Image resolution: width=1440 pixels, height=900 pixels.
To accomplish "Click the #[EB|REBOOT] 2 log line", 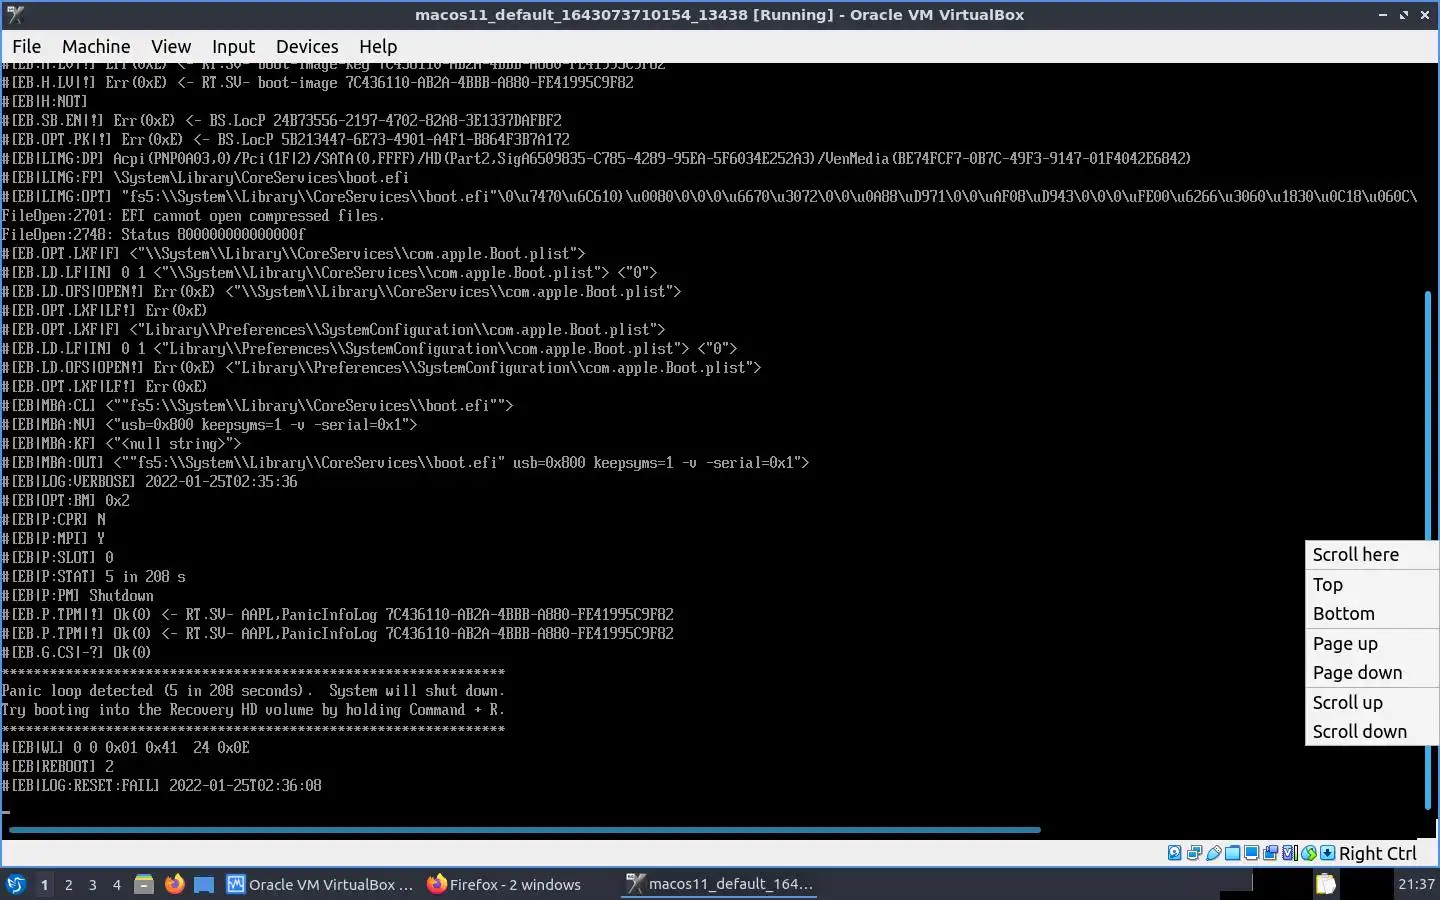I will pos(58,767).
